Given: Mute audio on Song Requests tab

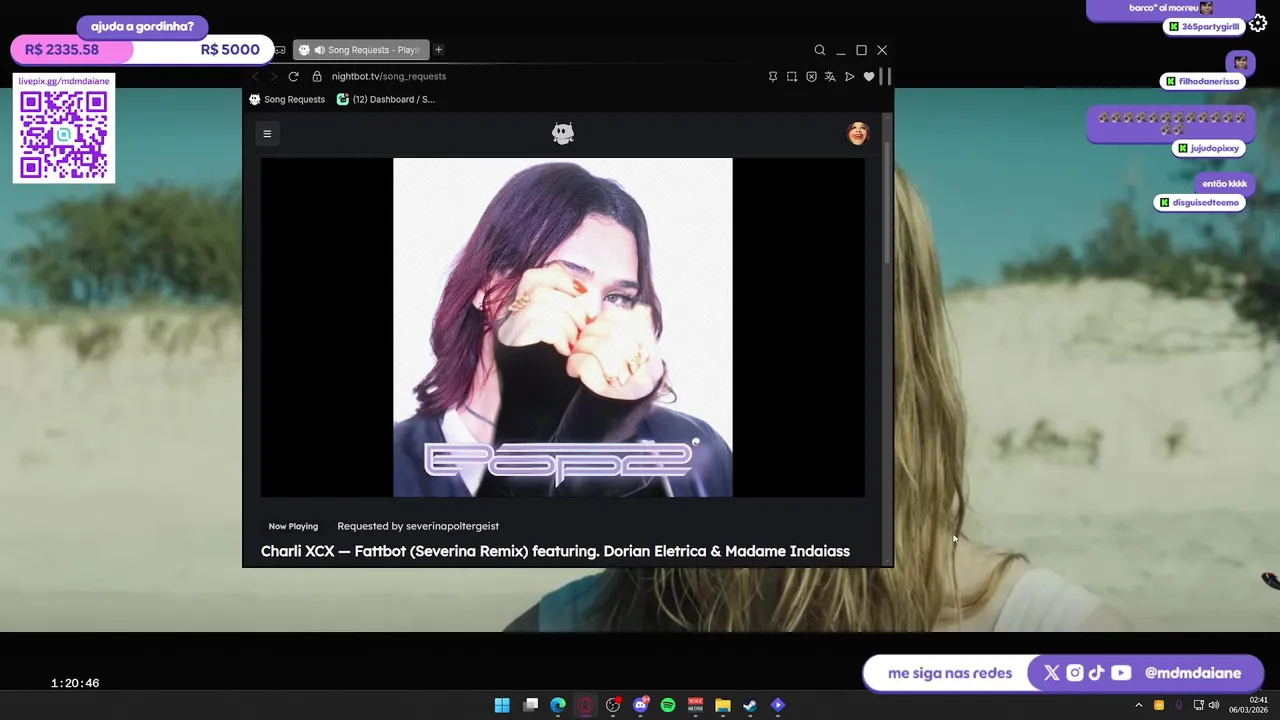Looking at the screenshot, I should [x=319, y=50].
